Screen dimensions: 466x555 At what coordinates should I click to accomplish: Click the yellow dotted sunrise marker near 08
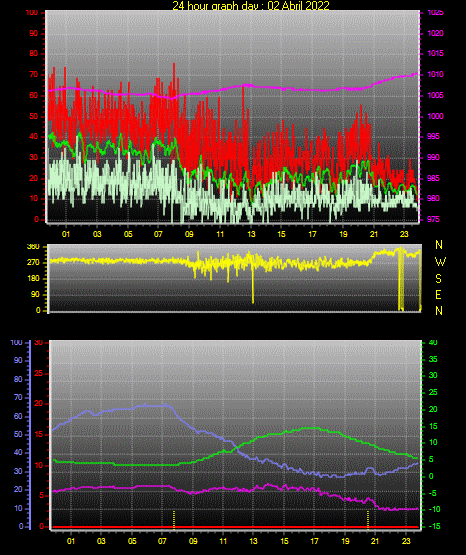[174, 520]
